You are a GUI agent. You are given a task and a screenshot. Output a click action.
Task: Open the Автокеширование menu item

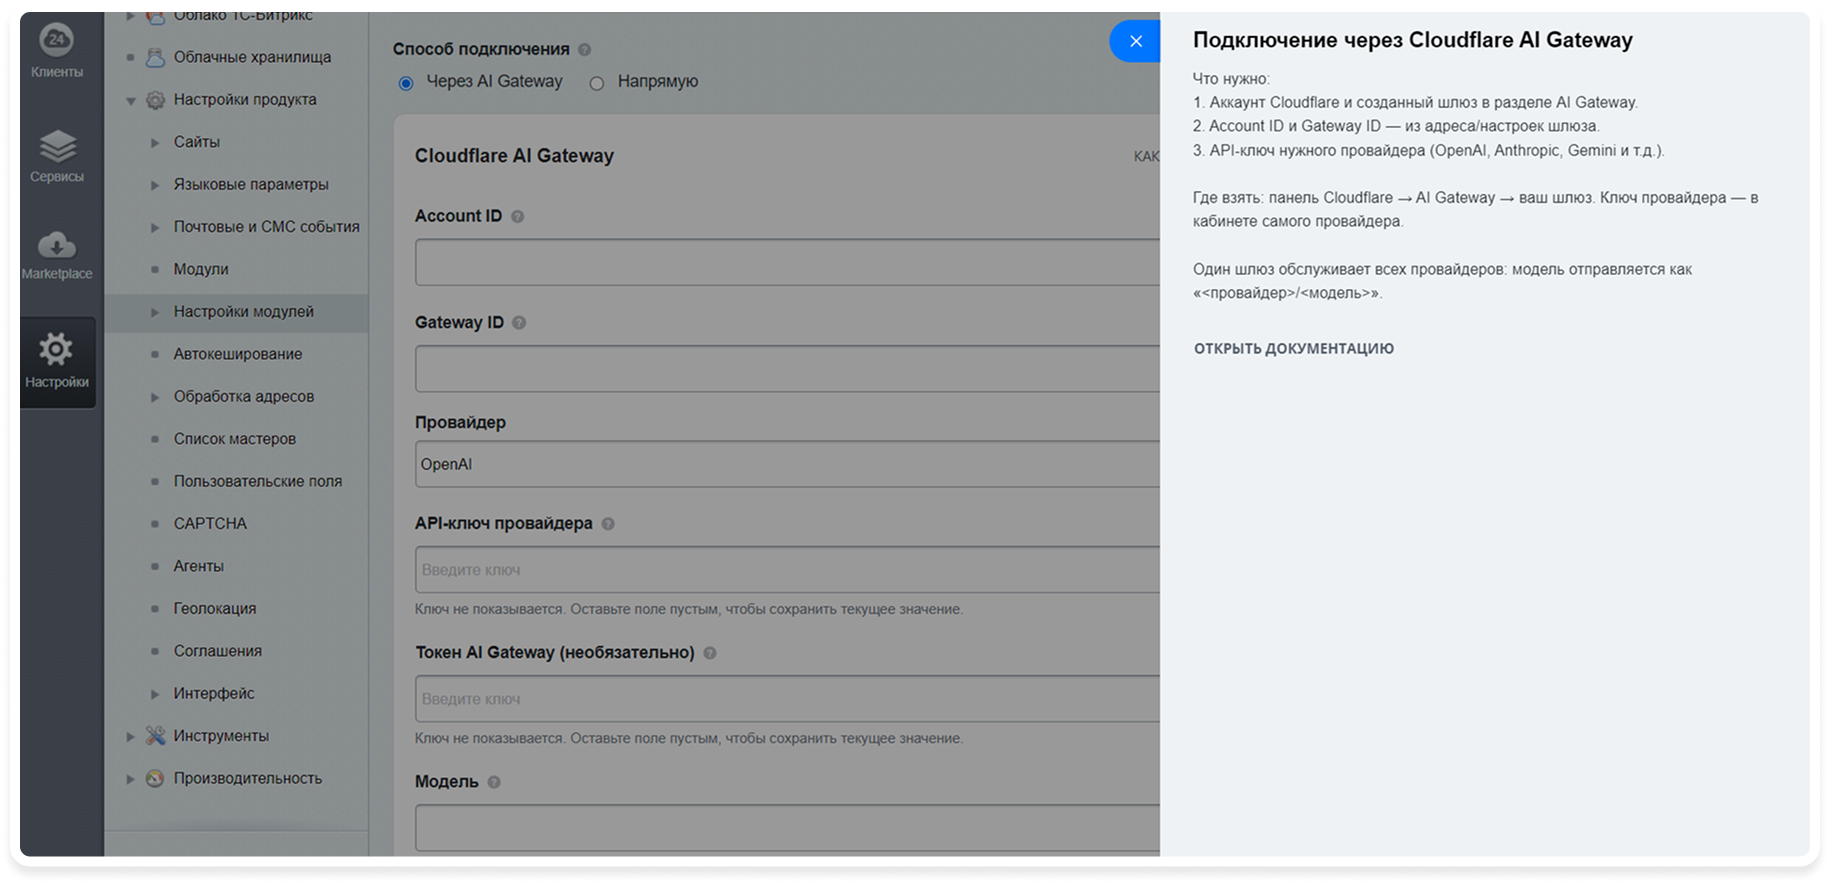[238, 354]
